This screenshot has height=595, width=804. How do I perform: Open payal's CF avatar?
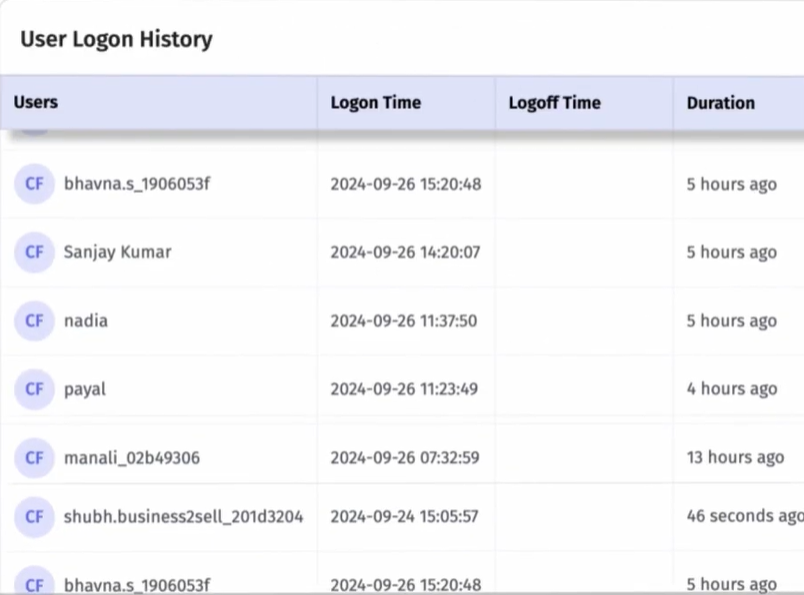(x=33, y=389)
